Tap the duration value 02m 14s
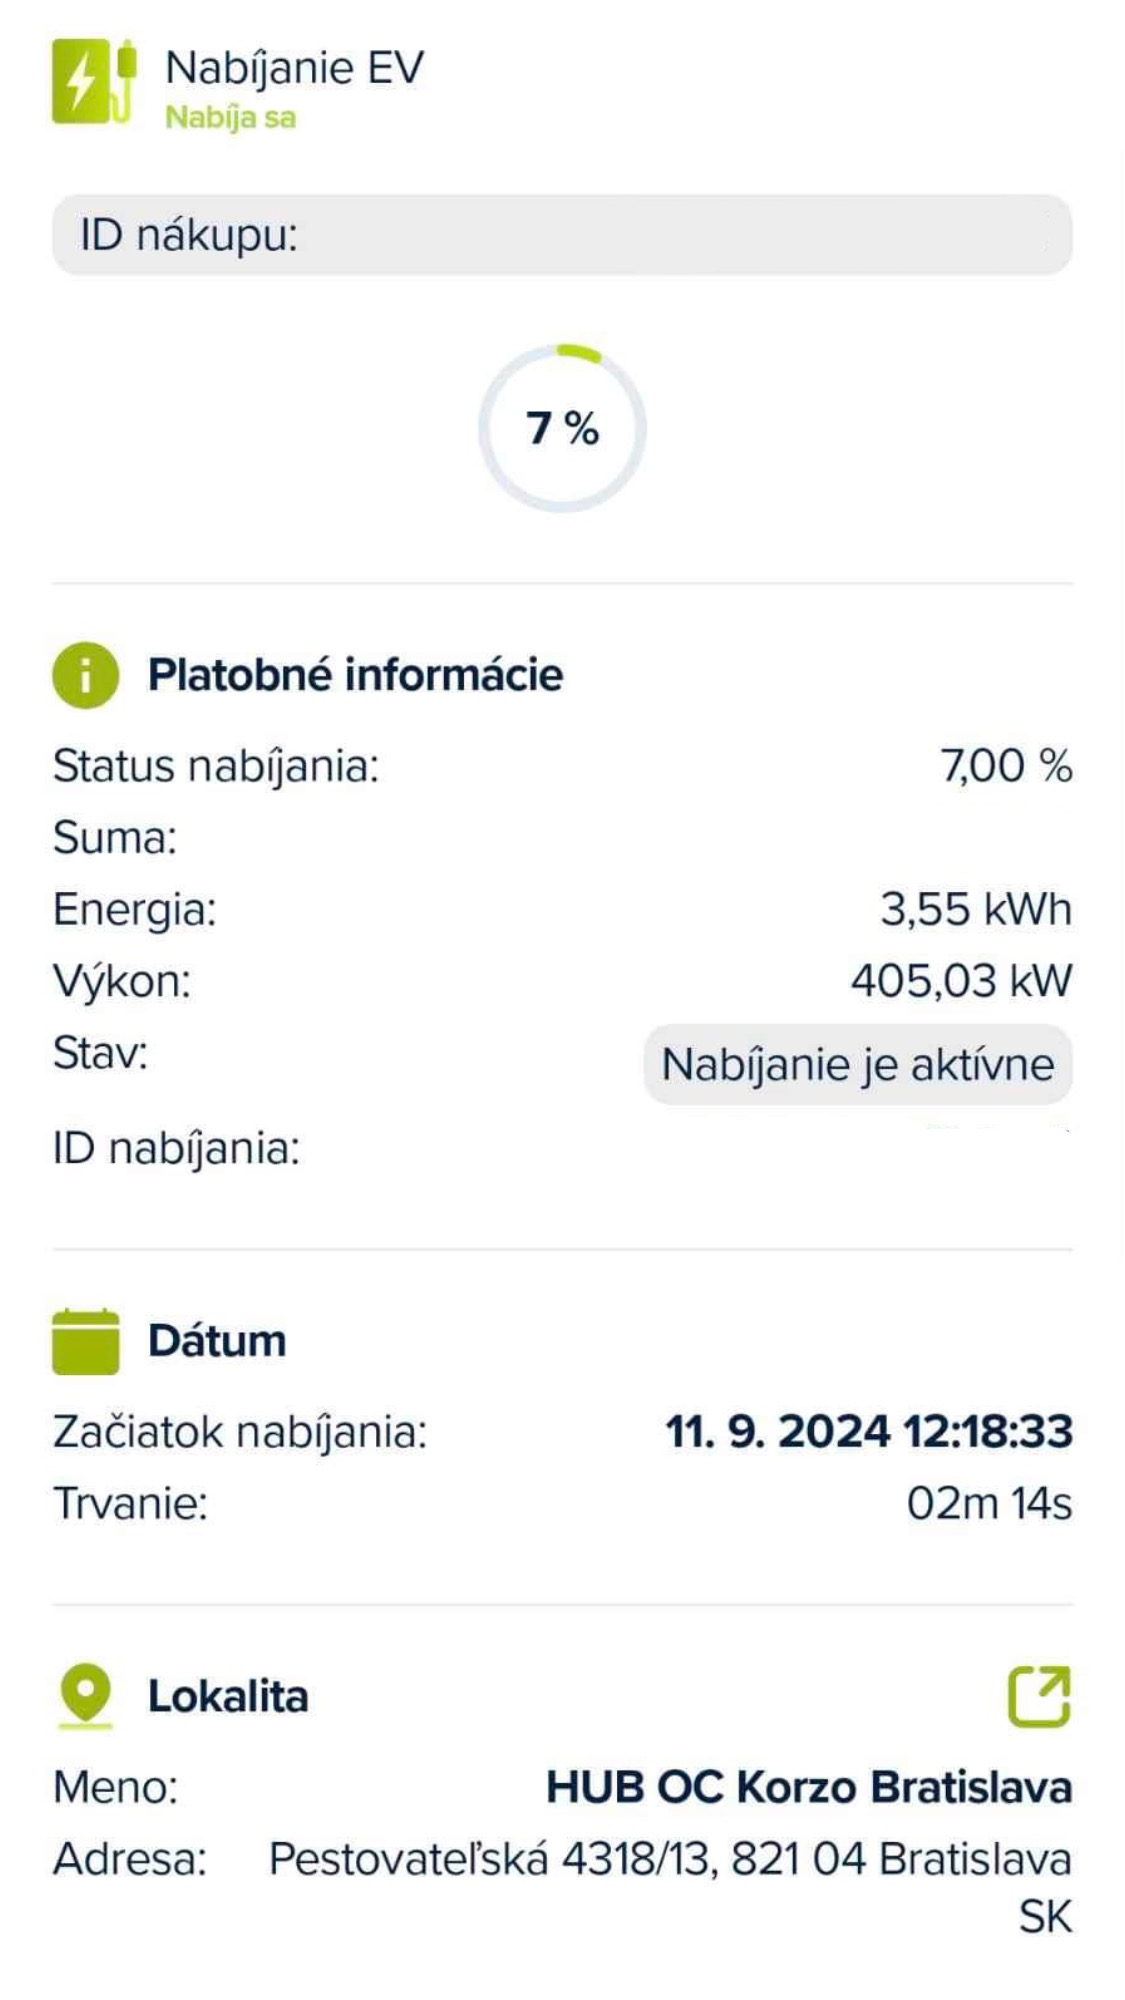Viewport: 1125px width, 2000px height. (x=989, y=1504)
